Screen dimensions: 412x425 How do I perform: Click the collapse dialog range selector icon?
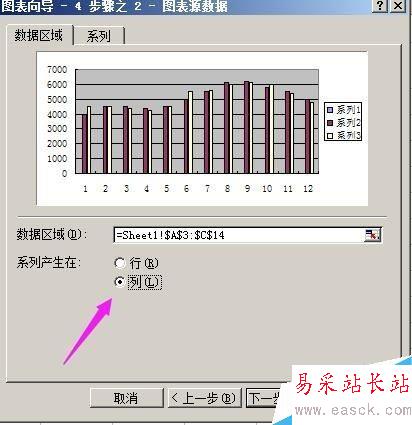[x=372, y=235]
